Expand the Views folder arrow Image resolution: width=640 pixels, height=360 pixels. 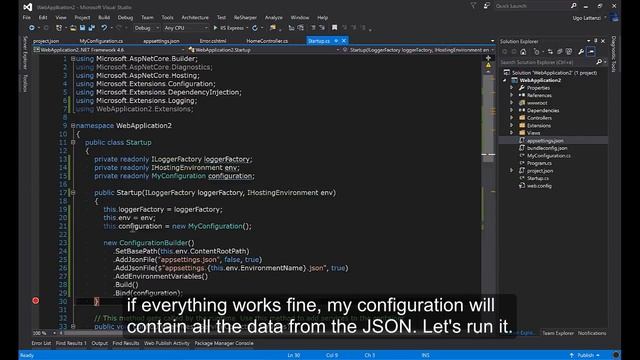coord(511,133)
